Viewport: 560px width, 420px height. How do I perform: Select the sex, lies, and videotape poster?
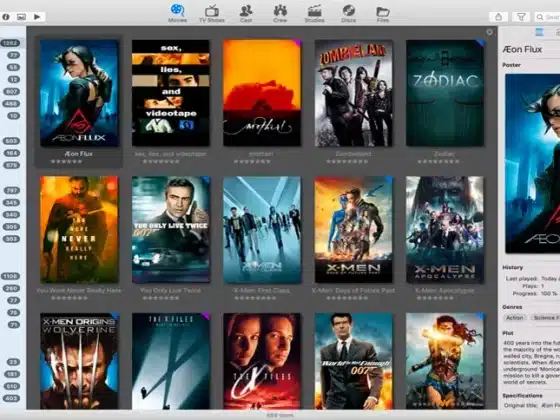click(x=171, y=93)
